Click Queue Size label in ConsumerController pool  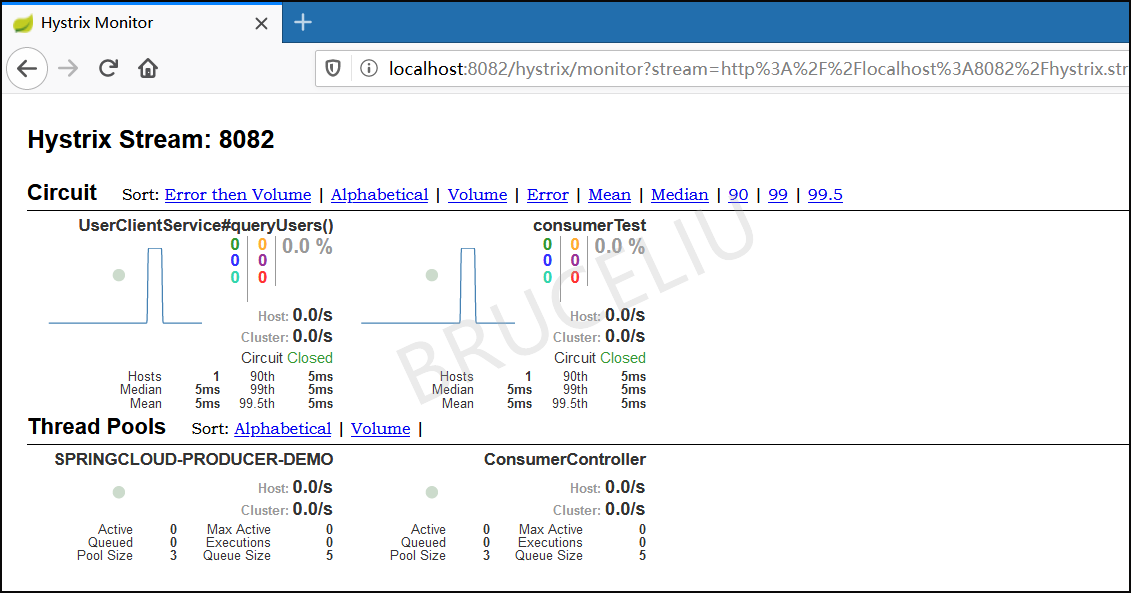(549, 555)
